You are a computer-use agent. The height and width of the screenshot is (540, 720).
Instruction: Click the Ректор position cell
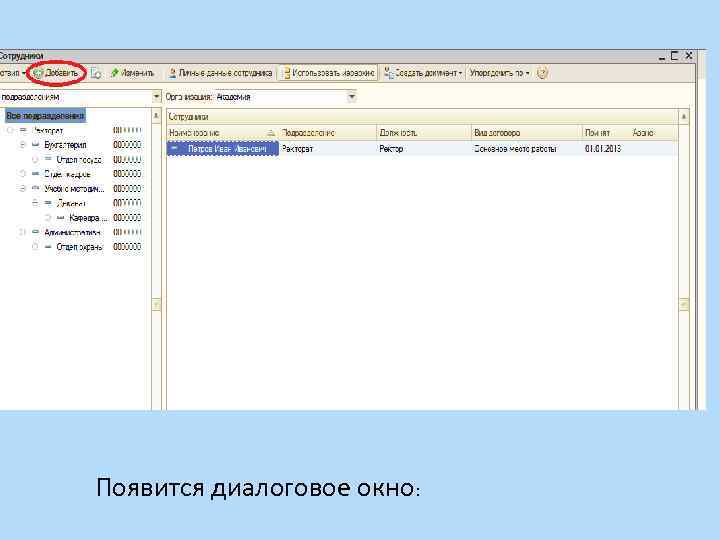[424, 149]
